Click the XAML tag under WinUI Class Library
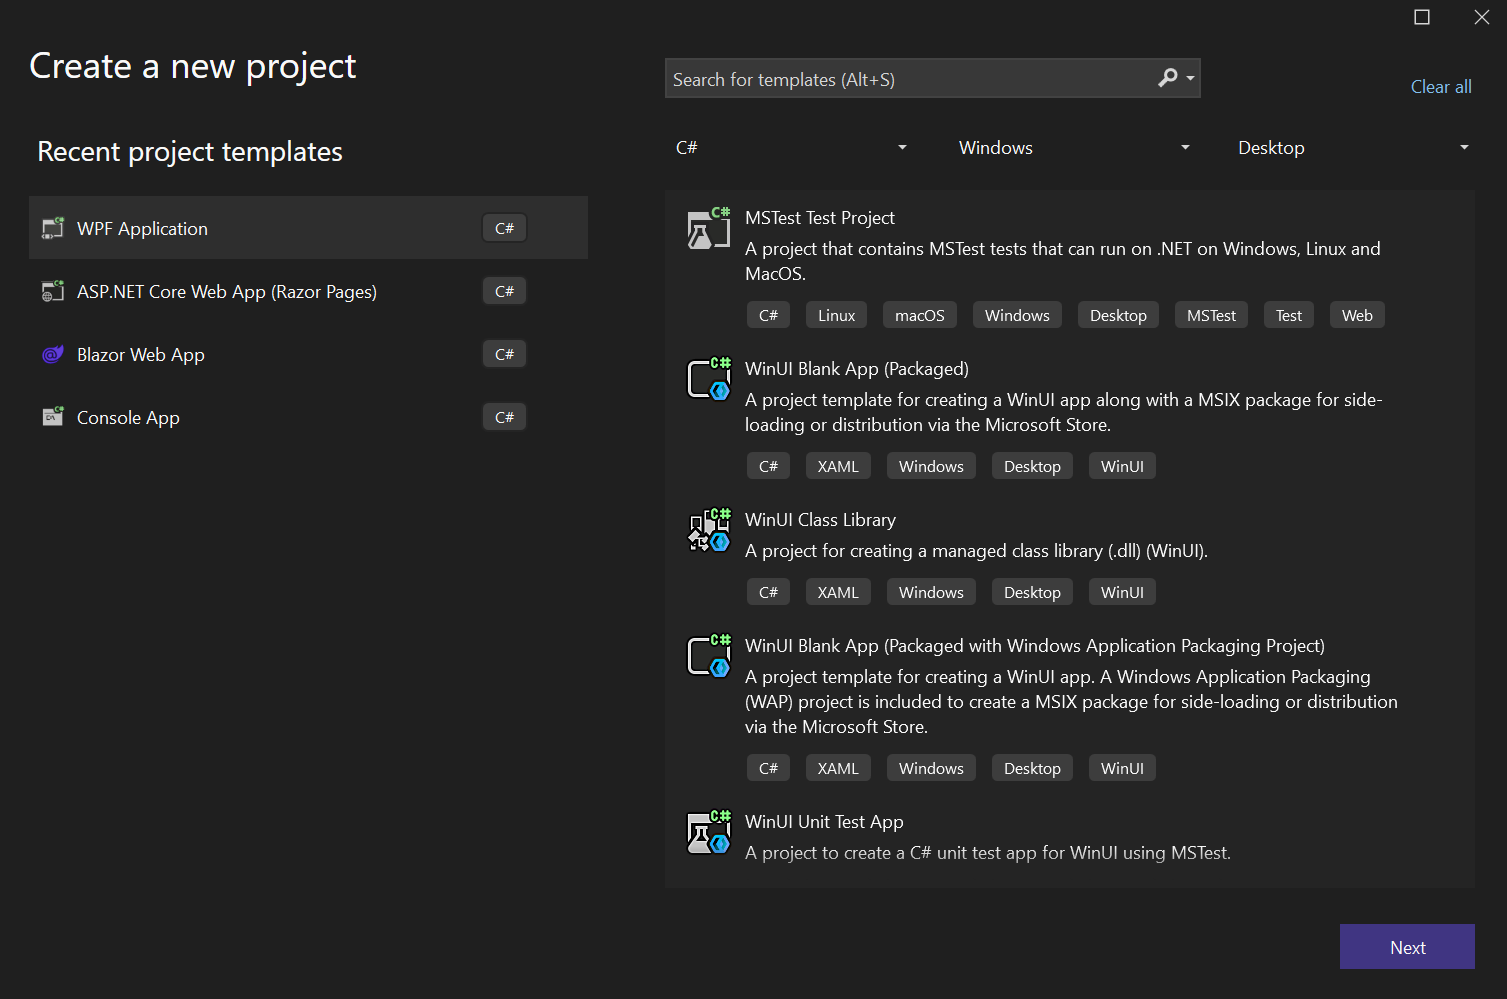 tap(838, 591)
